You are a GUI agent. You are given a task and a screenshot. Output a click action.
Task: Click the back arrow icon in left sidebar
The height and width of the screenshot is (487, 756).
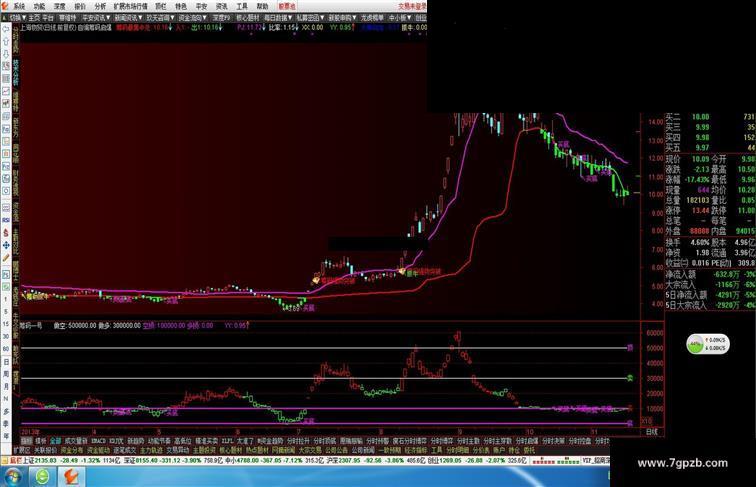click(x=6, y=30)
